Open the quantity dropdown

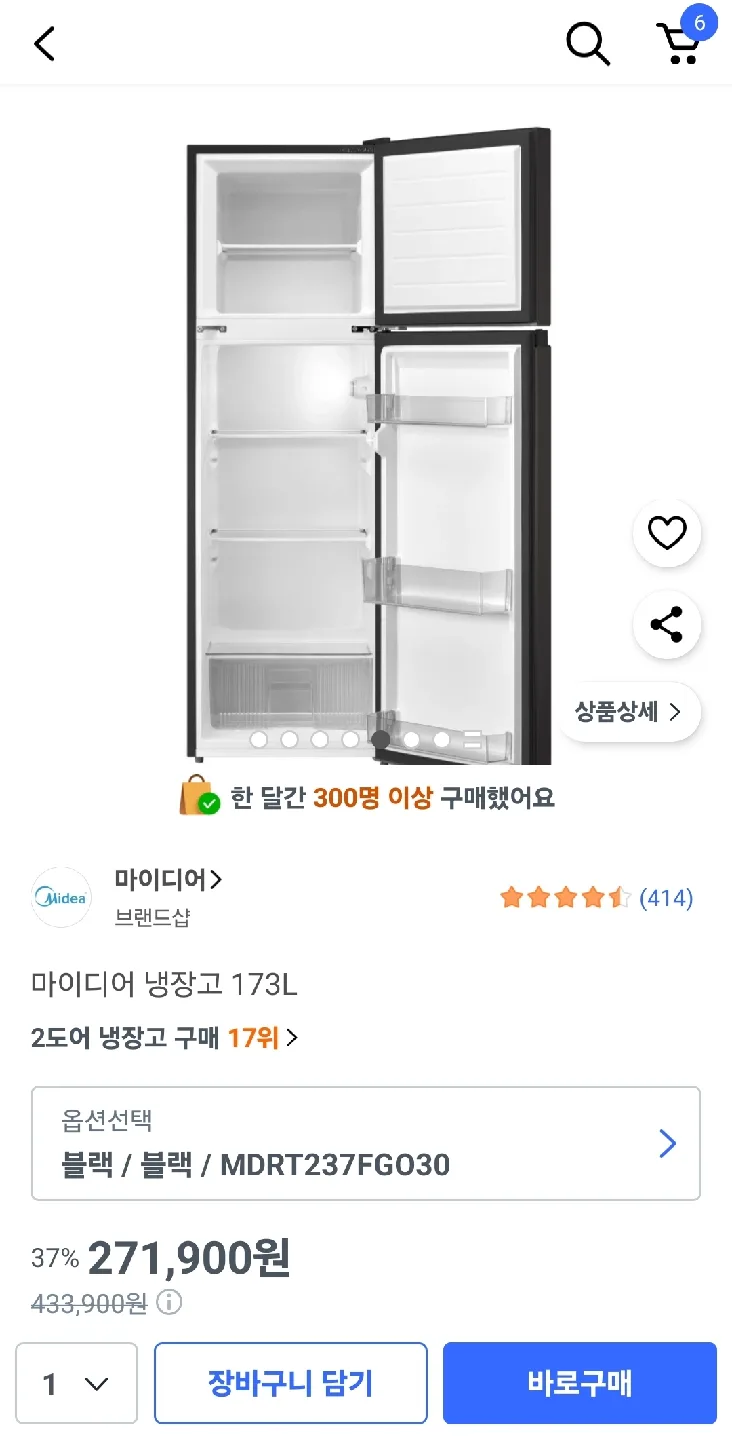click(x=76, y=1384)
